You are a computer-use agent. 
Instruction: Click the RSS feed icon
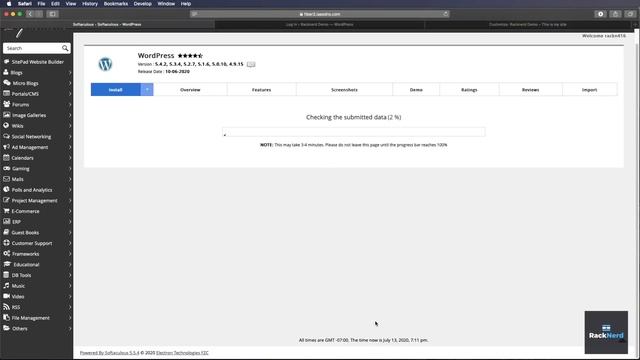point(6,307)
